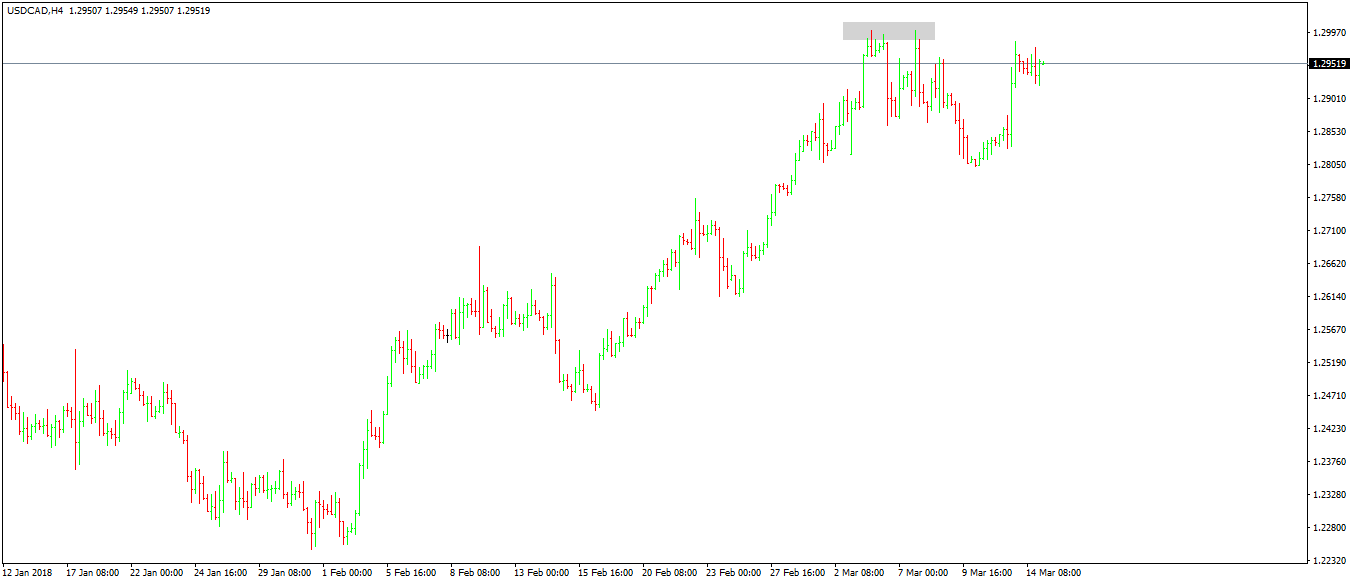Click the 1.23280 price axis label
The height and width of the screenshot is (584, 1350).
click(1329, 494)
